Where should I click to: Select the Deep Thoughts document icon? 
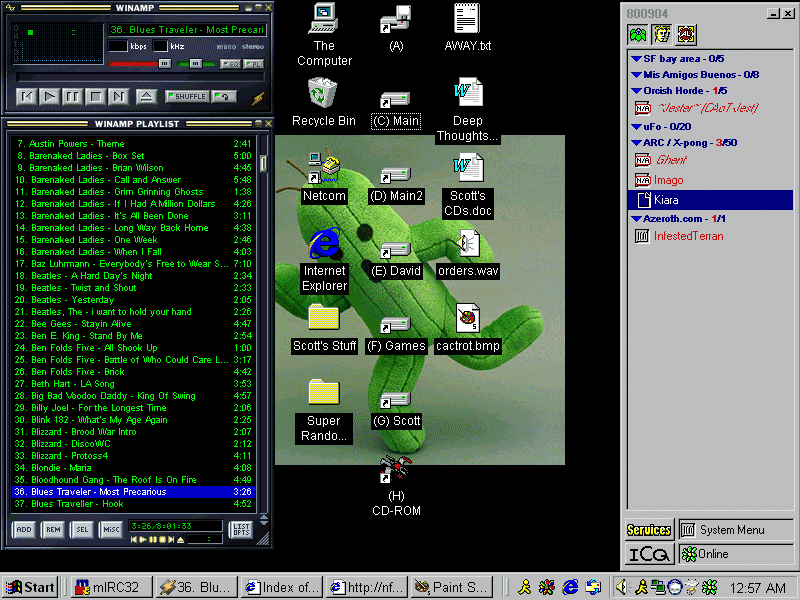[467, 109]
